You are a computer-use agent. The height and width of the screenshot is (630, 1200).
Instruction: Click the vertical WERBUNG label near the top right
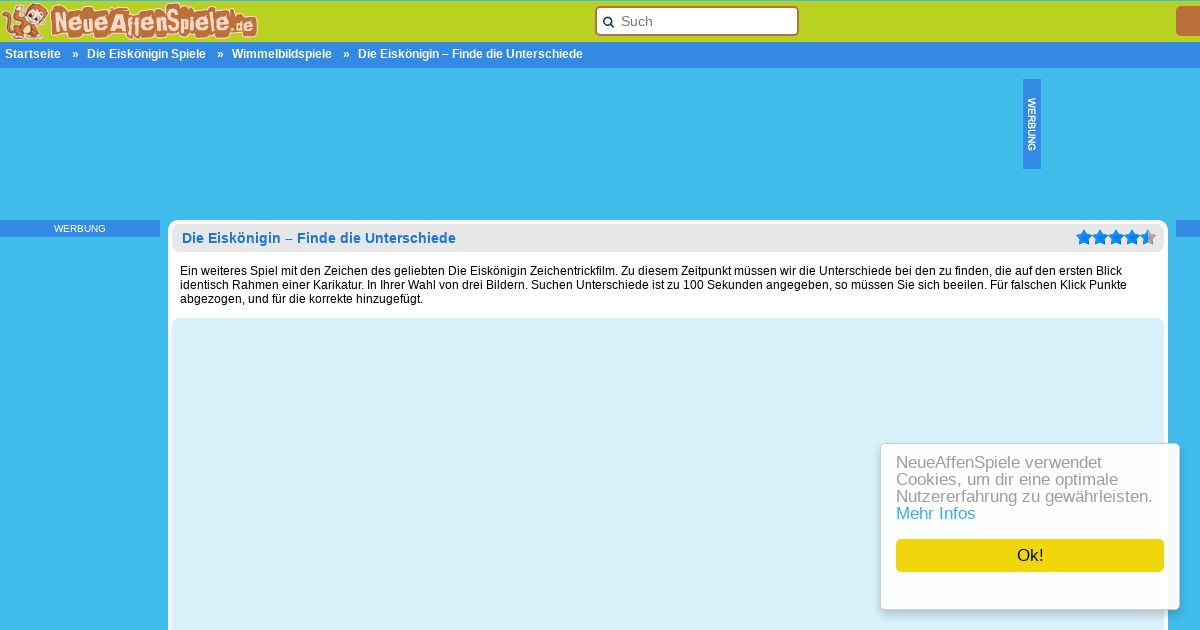pos(1032,124)
